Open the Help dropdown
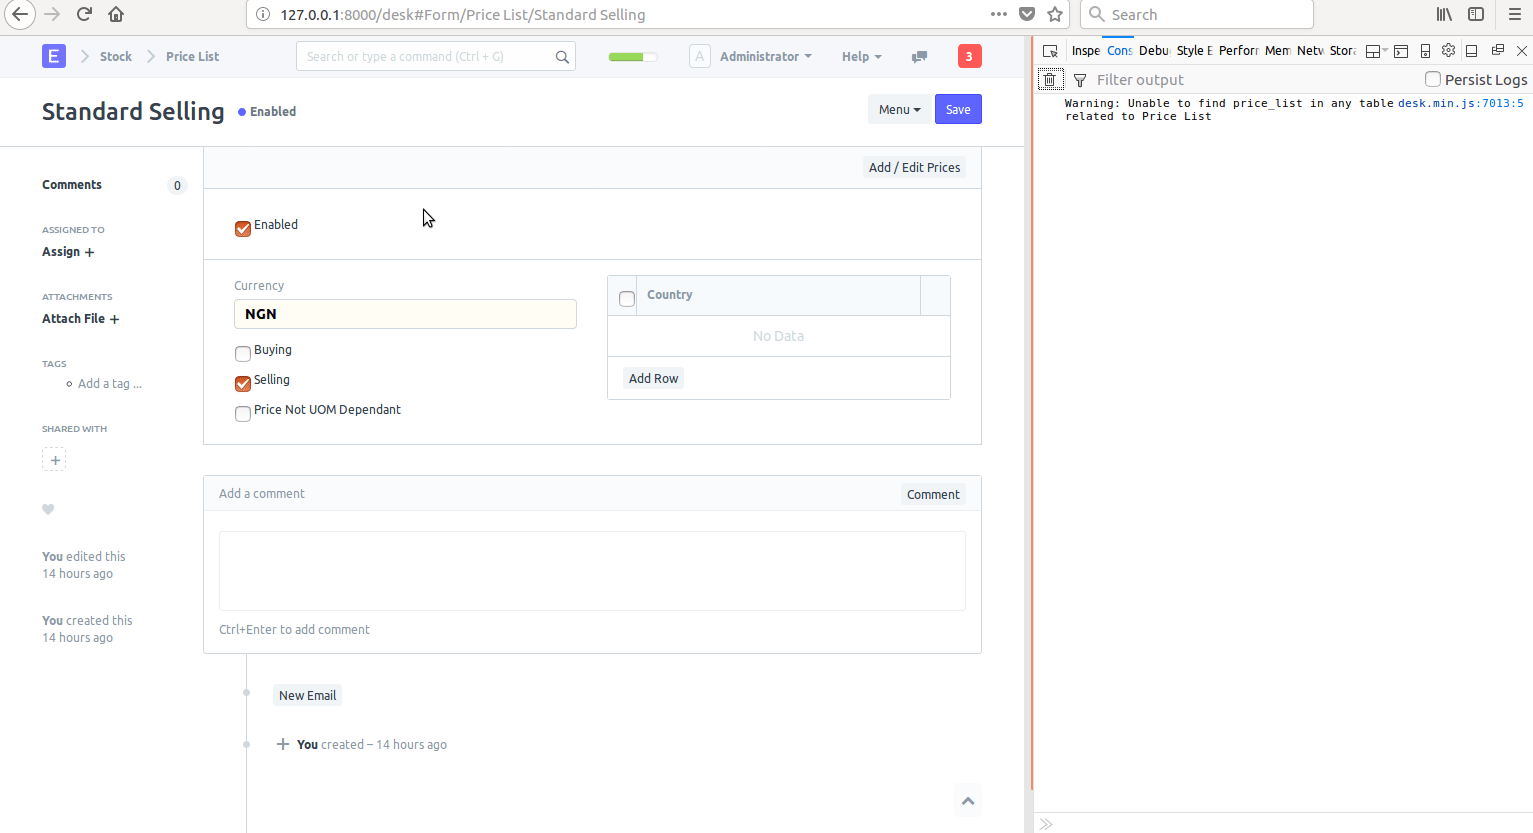The height and width of the screenshot is (833, 1533). (x=861, y=57)
